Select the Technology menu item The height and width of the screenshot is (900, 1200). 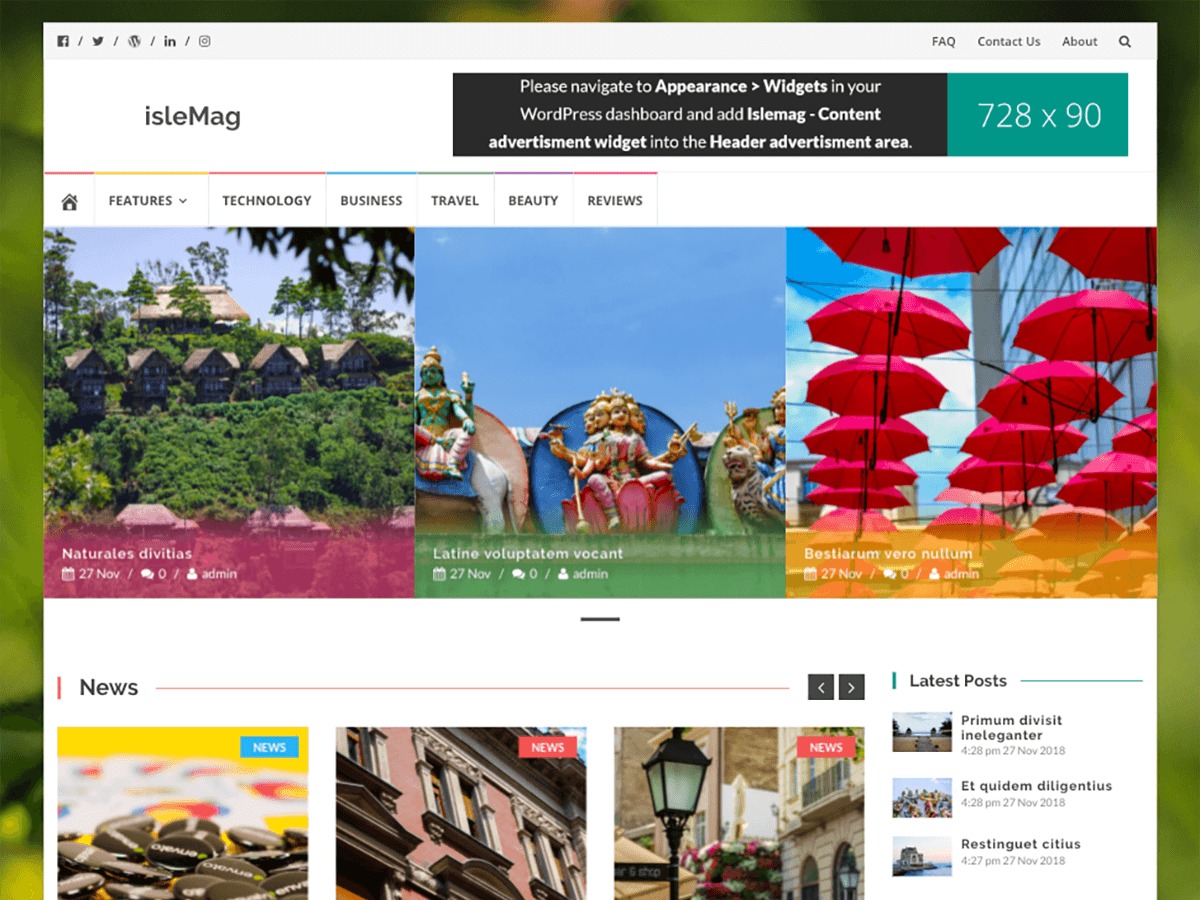[x=267, y=200]
